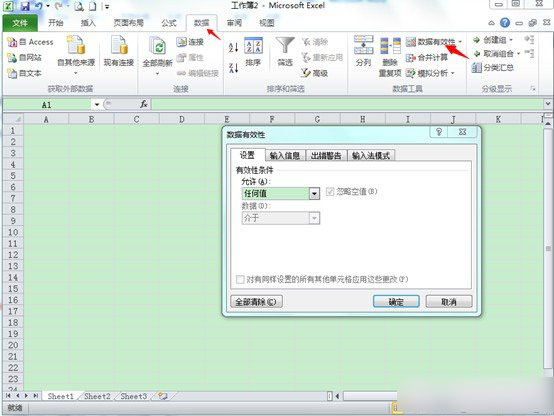Switch to Sheet2 worksheet tab
This screenshot has height=416, width=554.
click(x=97, y=396)
